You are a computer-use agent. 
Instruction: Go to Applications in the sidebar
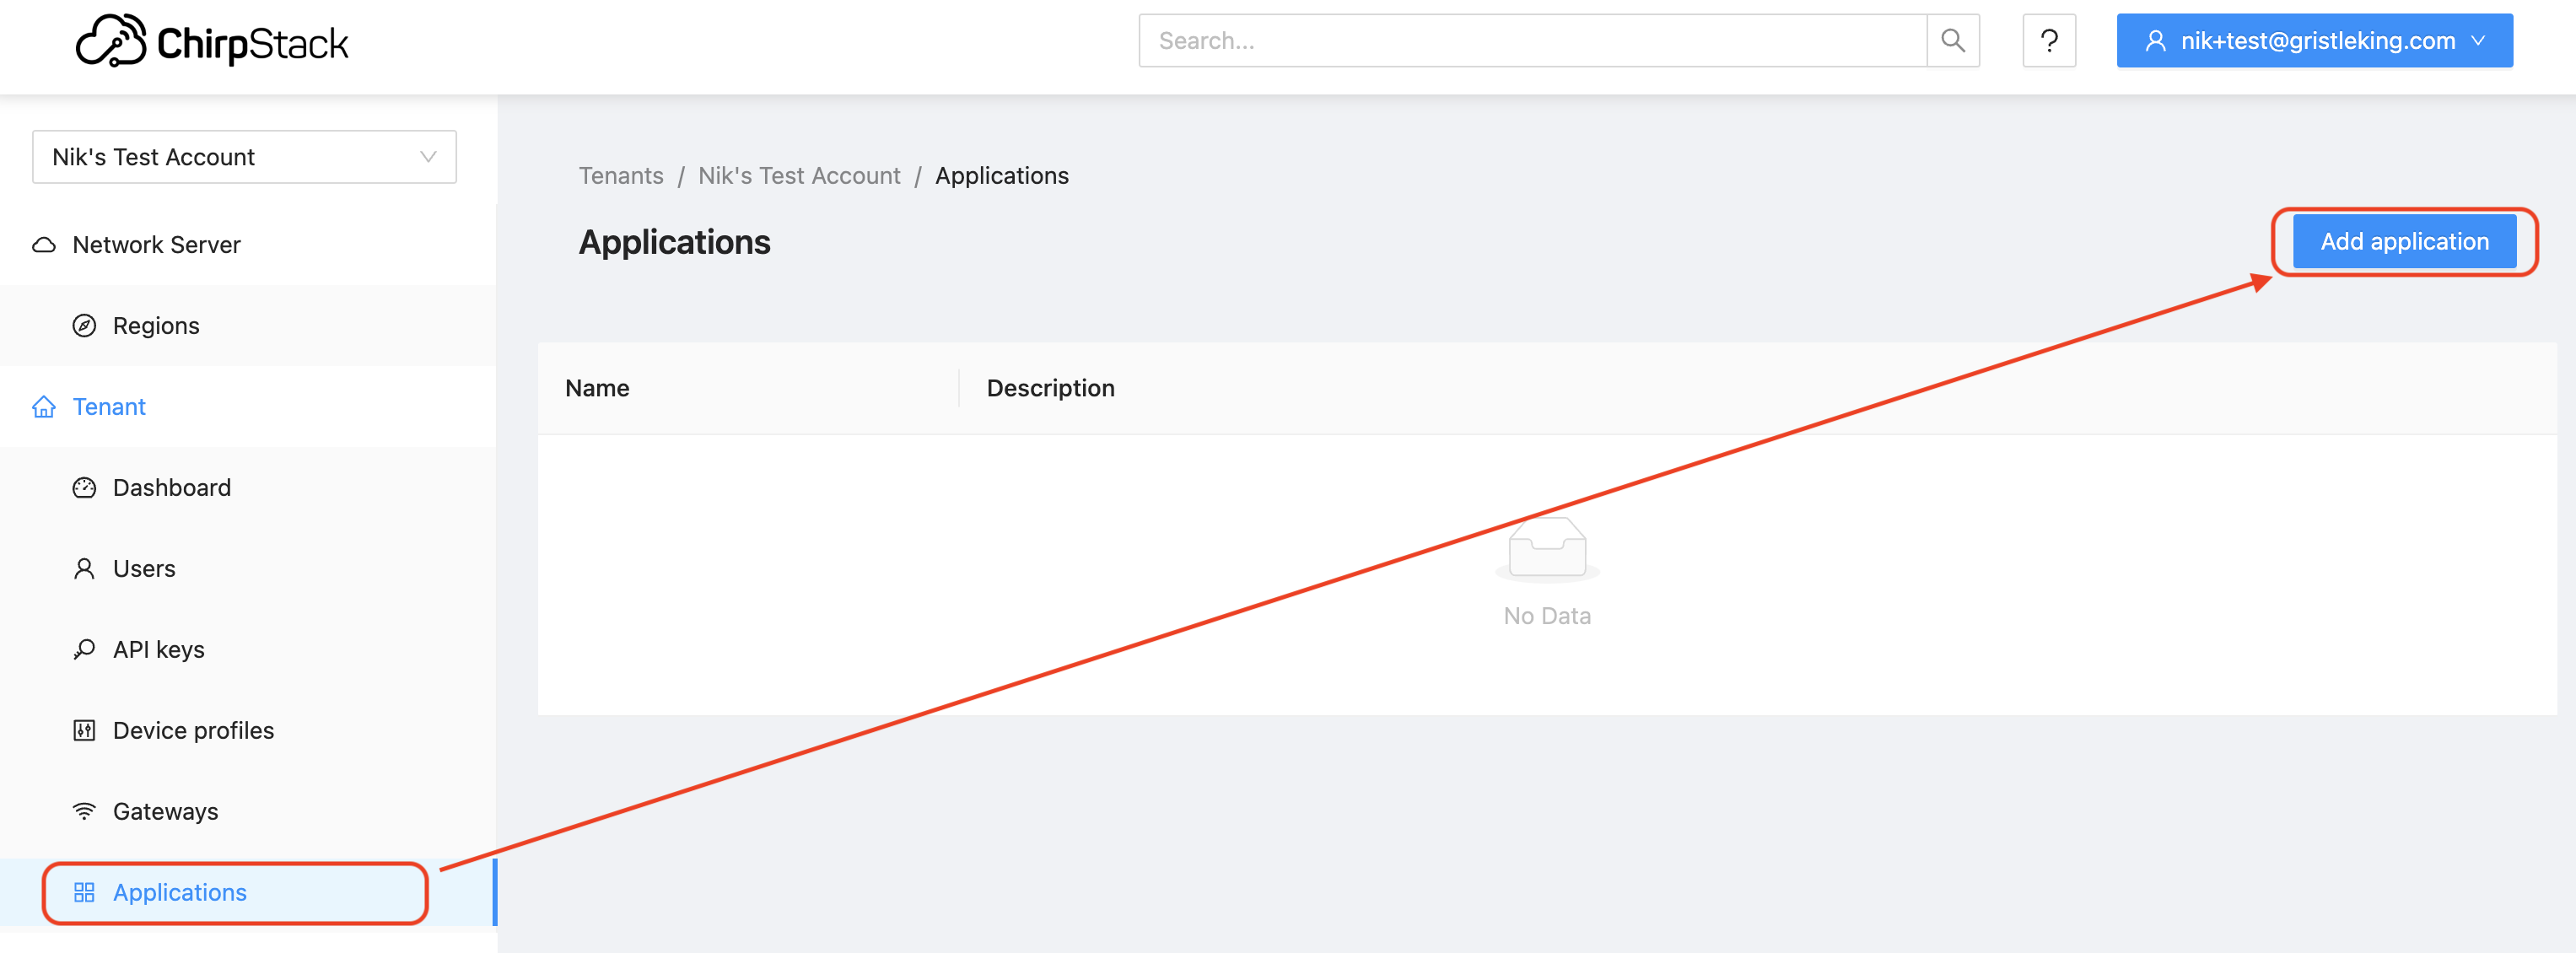pos(180,893)
